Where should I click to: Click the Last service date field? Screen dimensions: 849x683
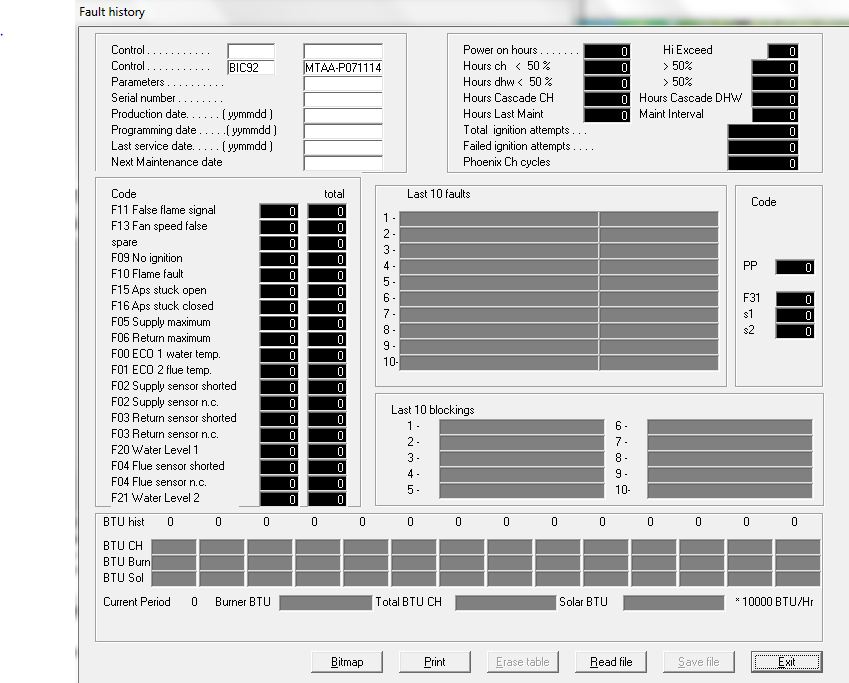click(x=342, y=146)
